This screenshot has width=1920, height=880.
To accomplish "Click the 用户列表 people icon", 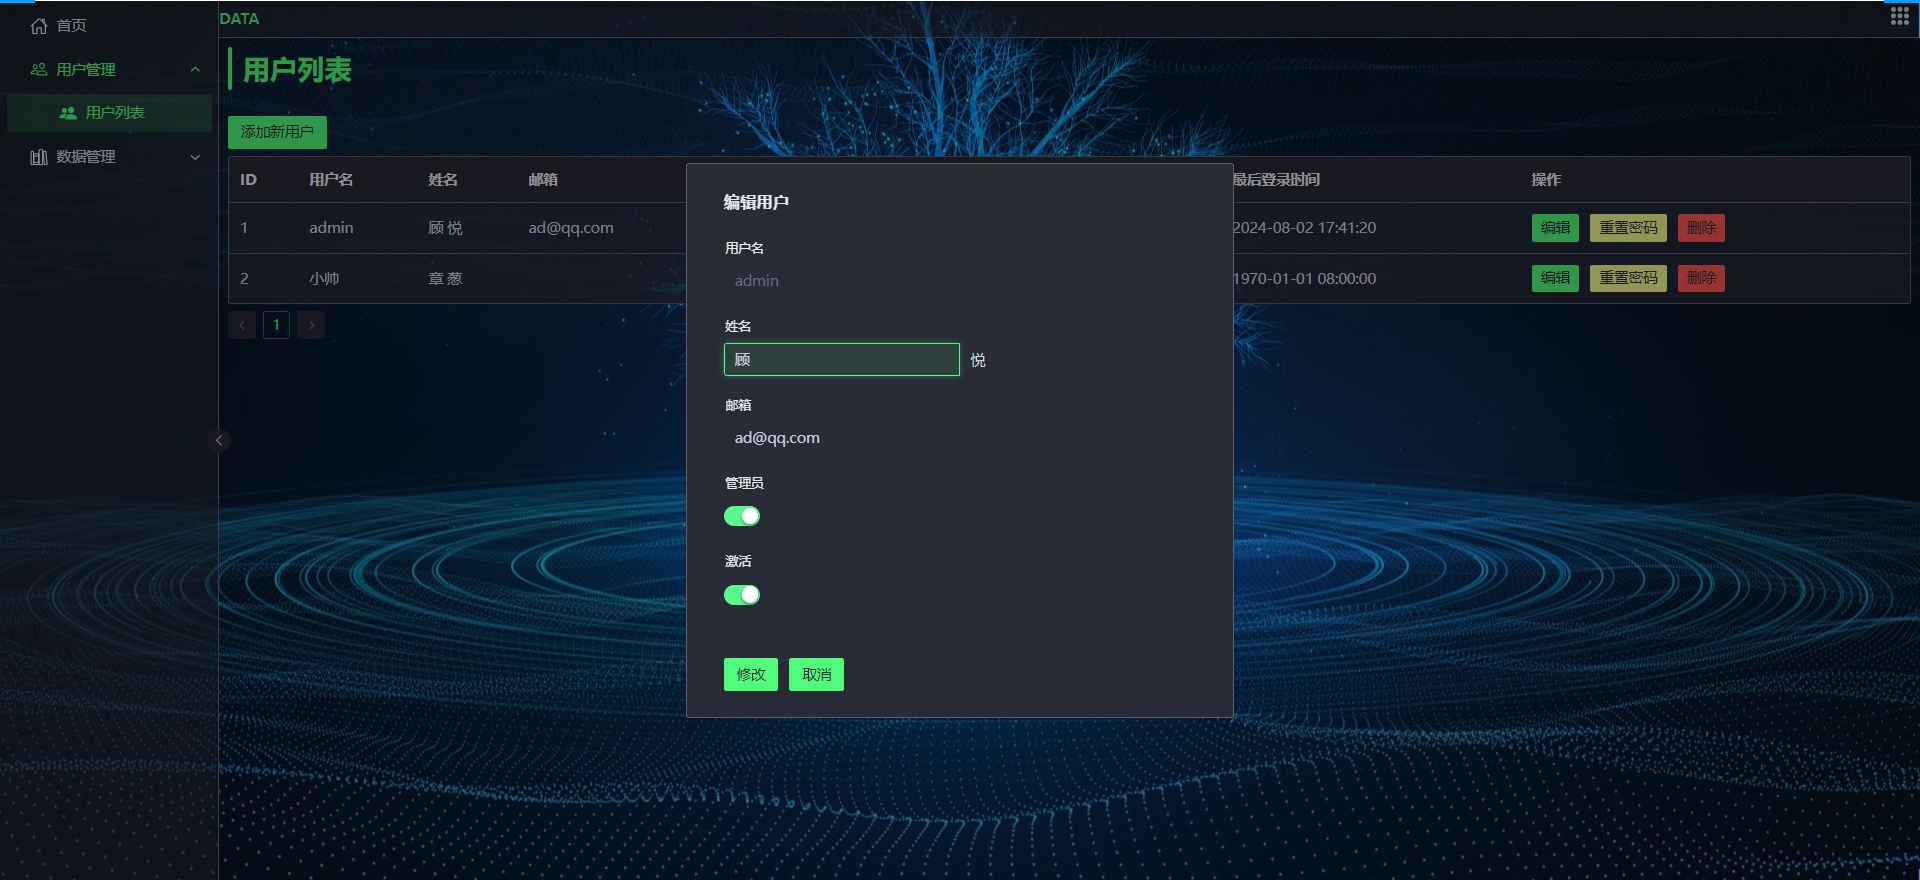I will click(x=68, y=113).
